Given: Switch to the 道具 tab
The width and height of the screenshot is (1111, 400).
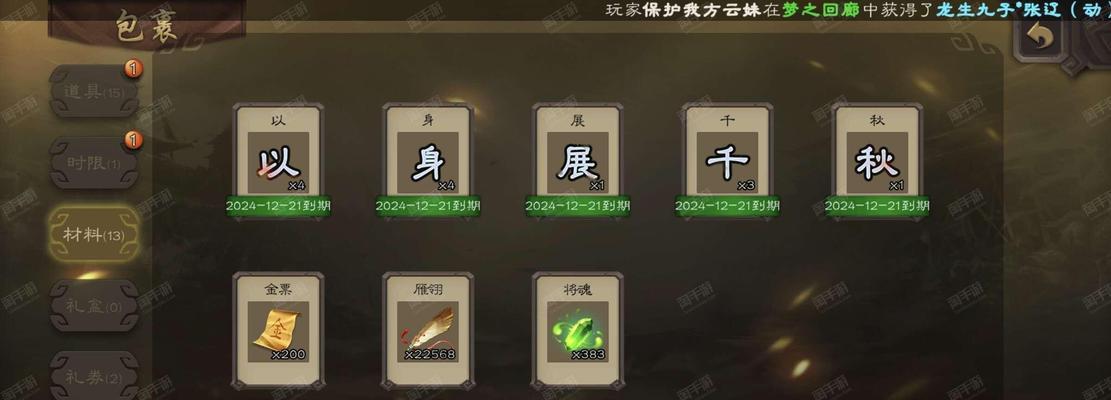Looking at the screenshot, I should [x=94, y=92].
